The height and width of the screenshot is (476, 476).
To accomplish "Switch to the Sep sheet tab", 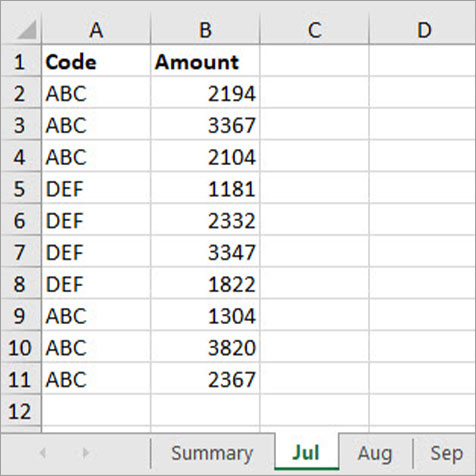I will coord(446,453).
